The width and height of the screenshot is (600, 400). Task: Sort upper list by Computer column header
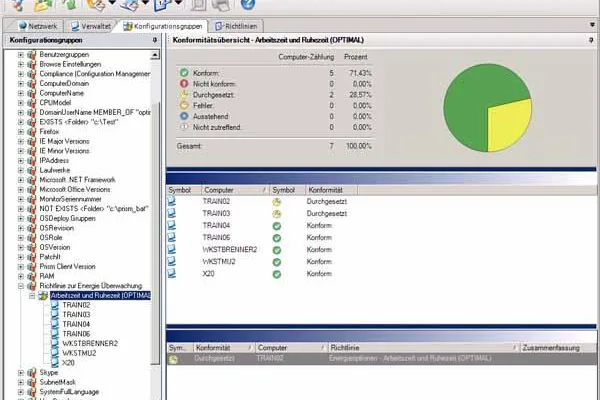point(235,190)
